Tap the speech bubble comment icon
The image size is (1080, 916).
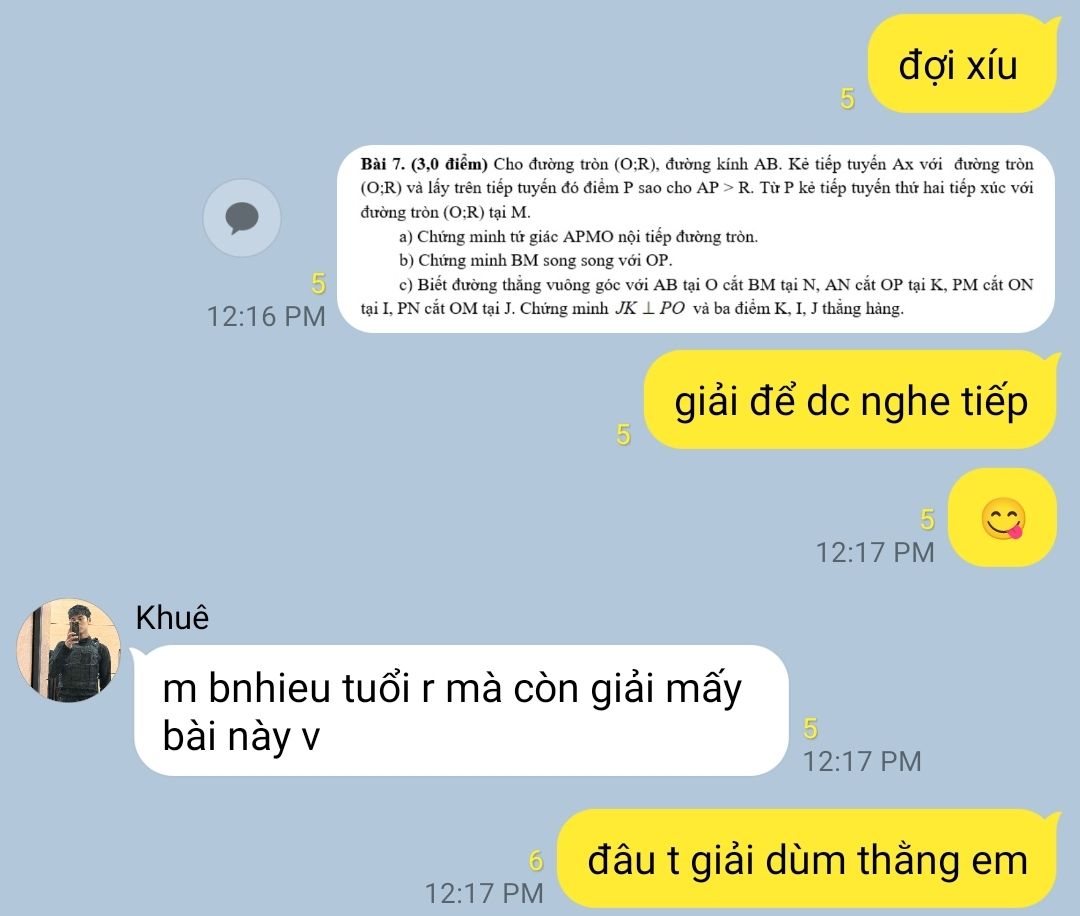click(242, 218)
